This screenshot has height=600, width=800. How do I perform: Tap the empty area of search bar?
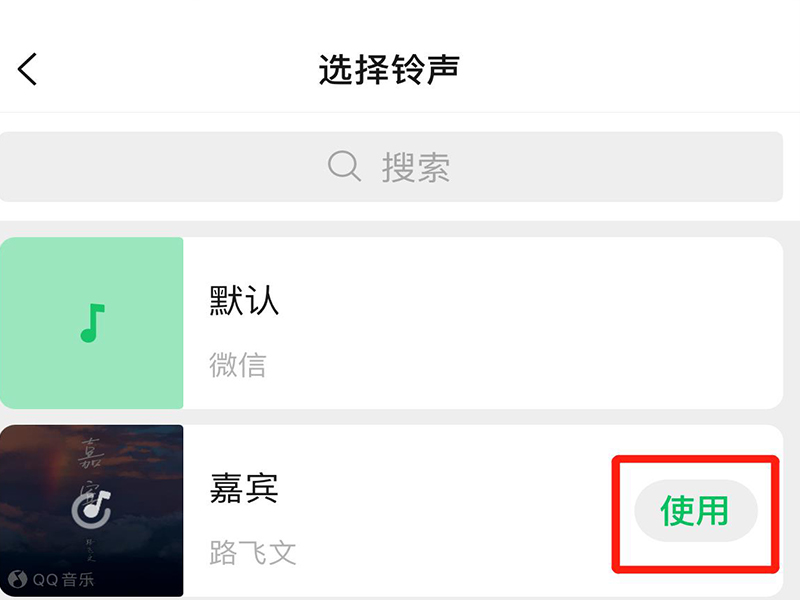click(612, 167)
